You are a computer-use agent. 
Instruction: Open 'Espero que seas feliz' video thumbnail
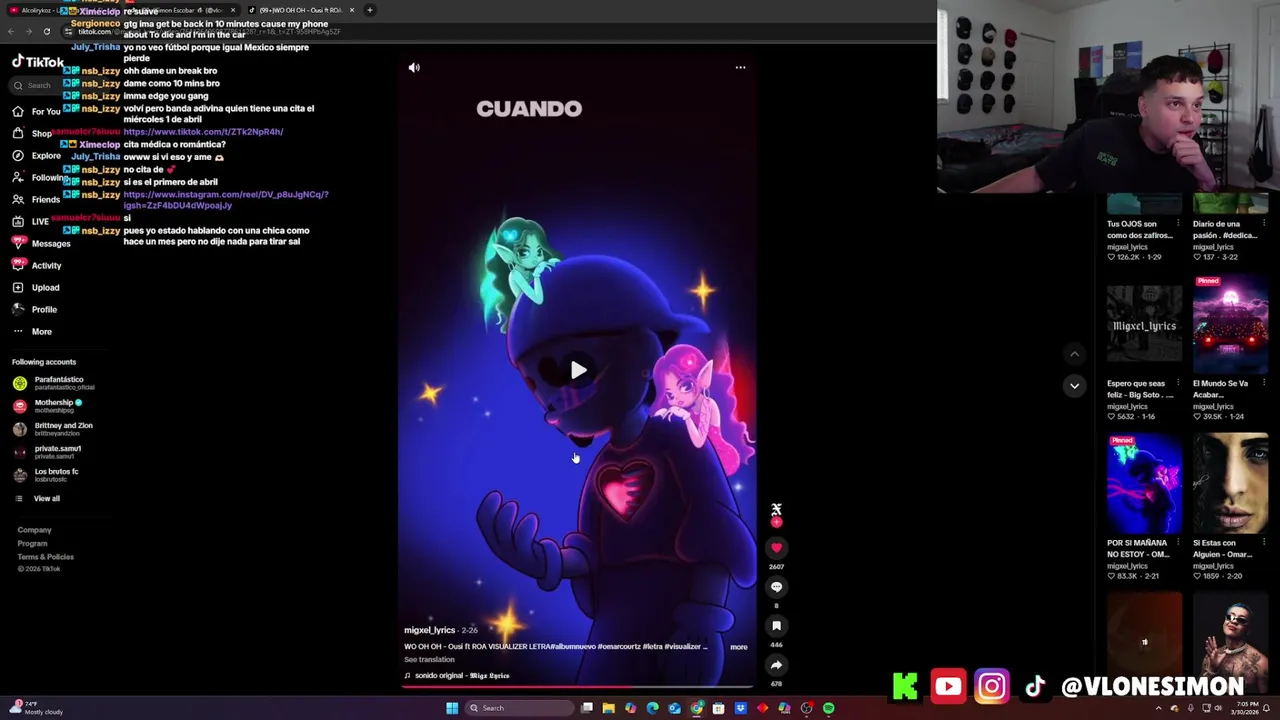tap(1144, 325)
